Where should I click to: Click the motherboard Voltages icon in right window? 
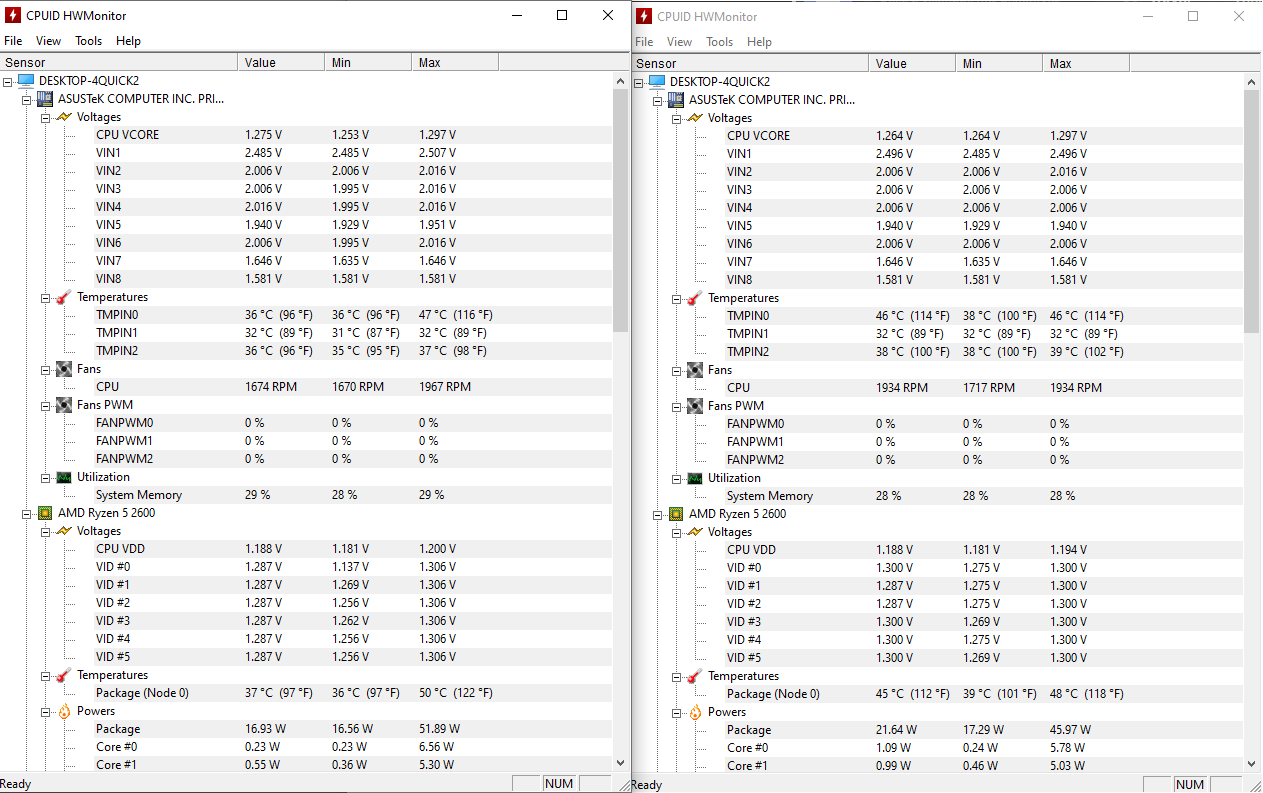695,118
